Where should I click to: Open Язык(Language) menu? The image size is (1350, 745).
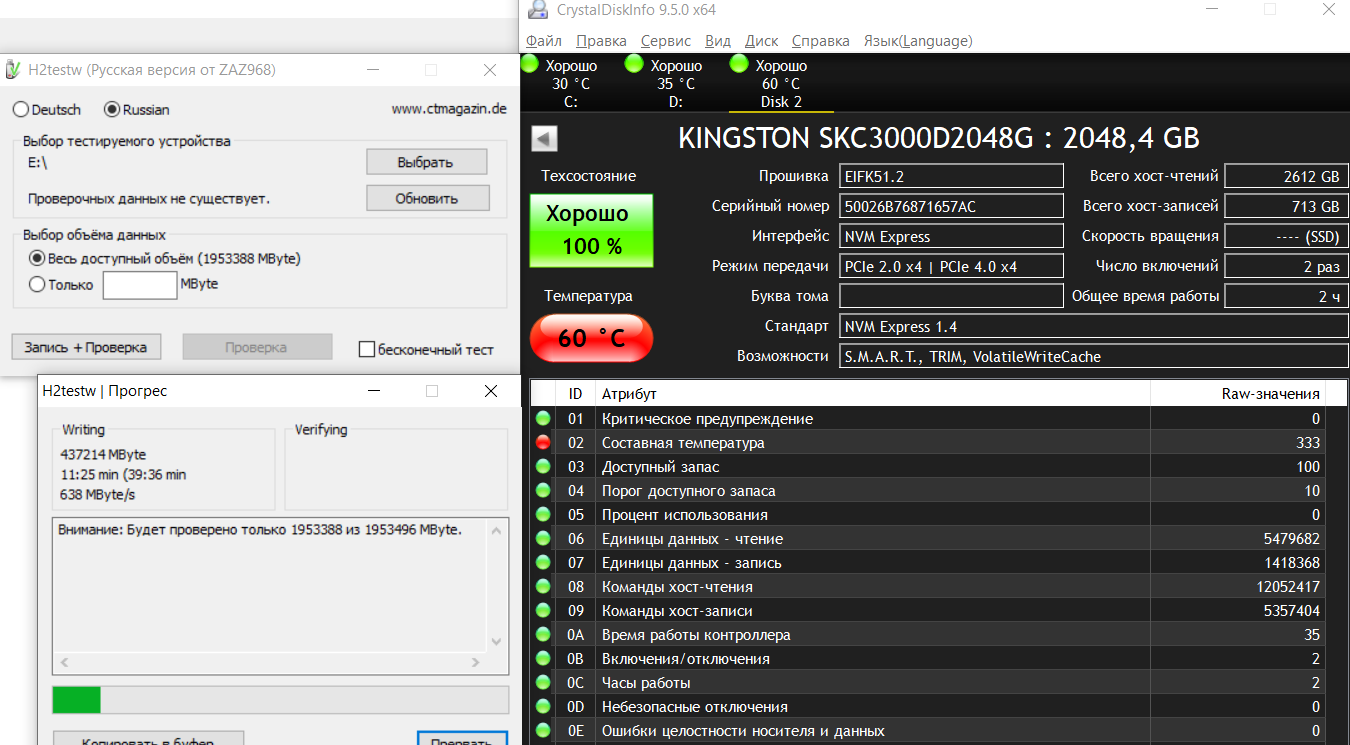pos(918,41)
